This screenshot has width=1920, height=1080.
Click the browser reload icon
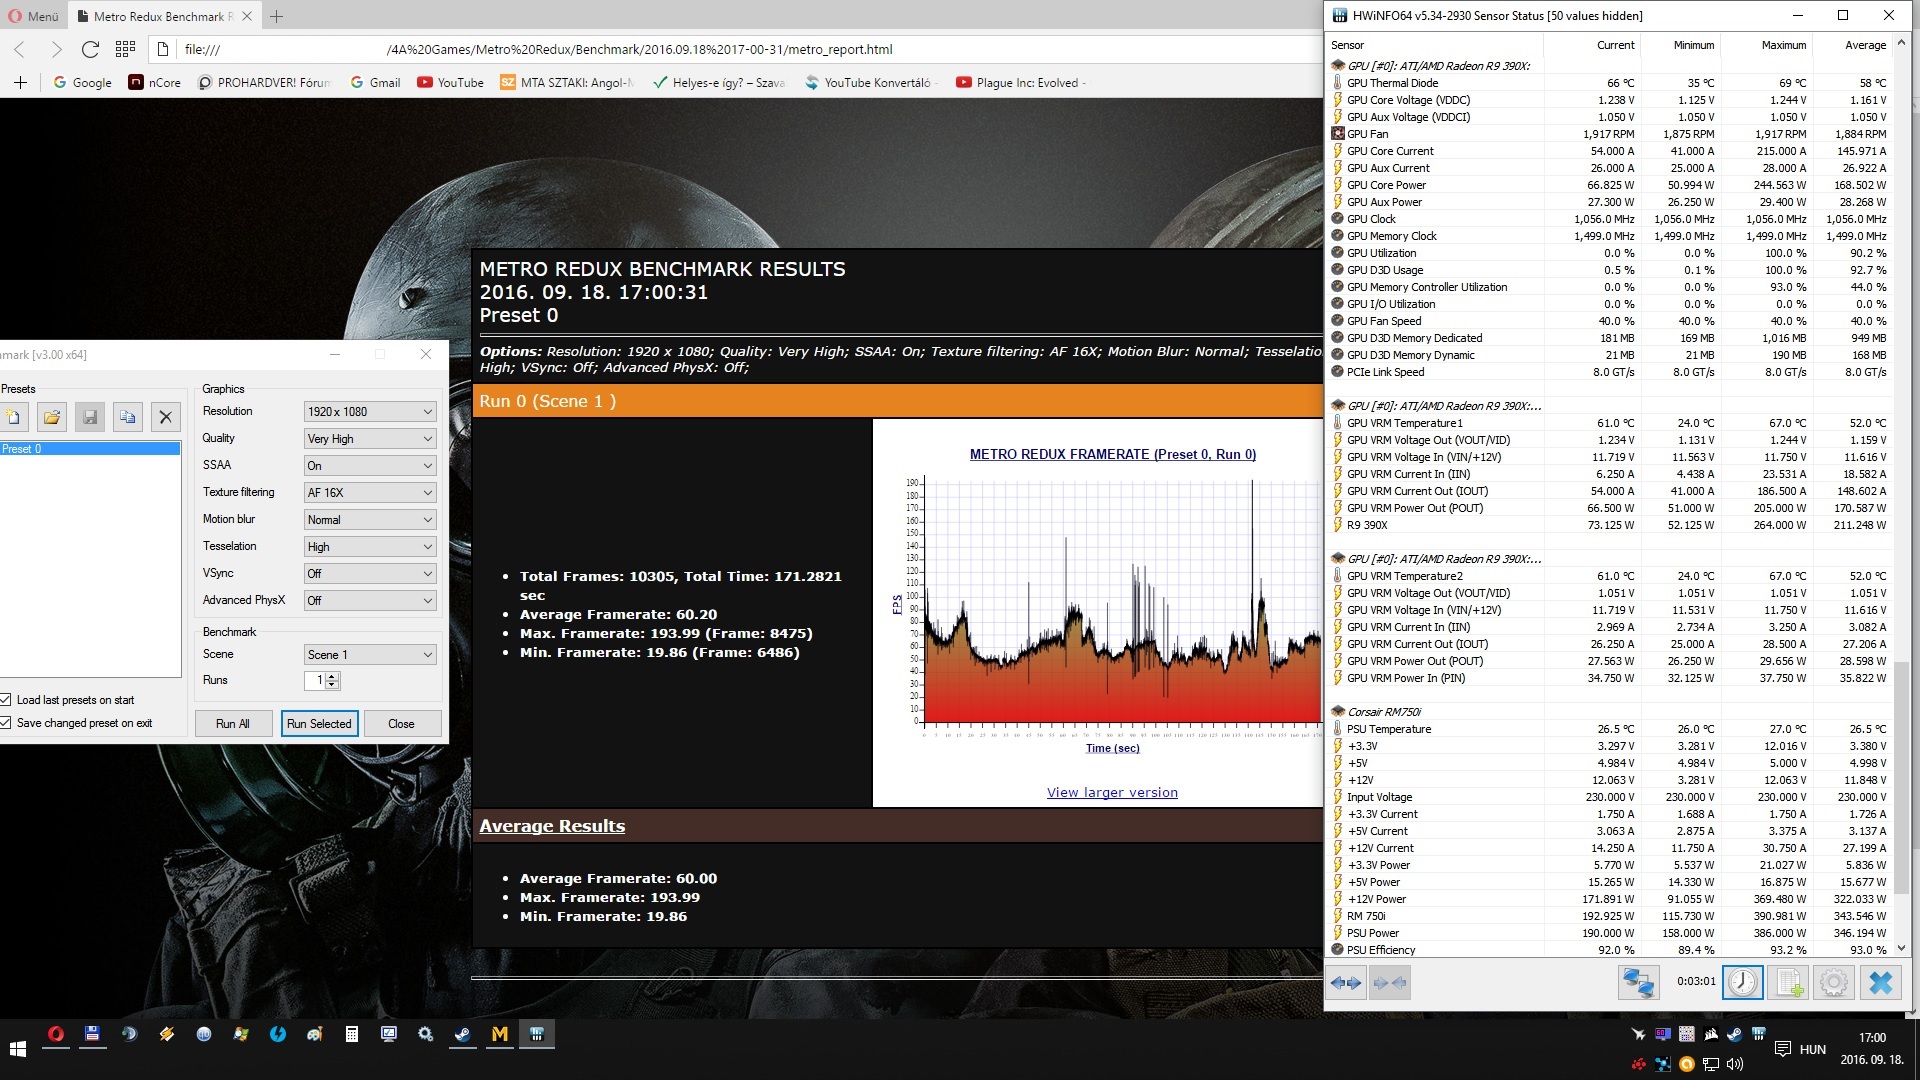click(90, 49)
